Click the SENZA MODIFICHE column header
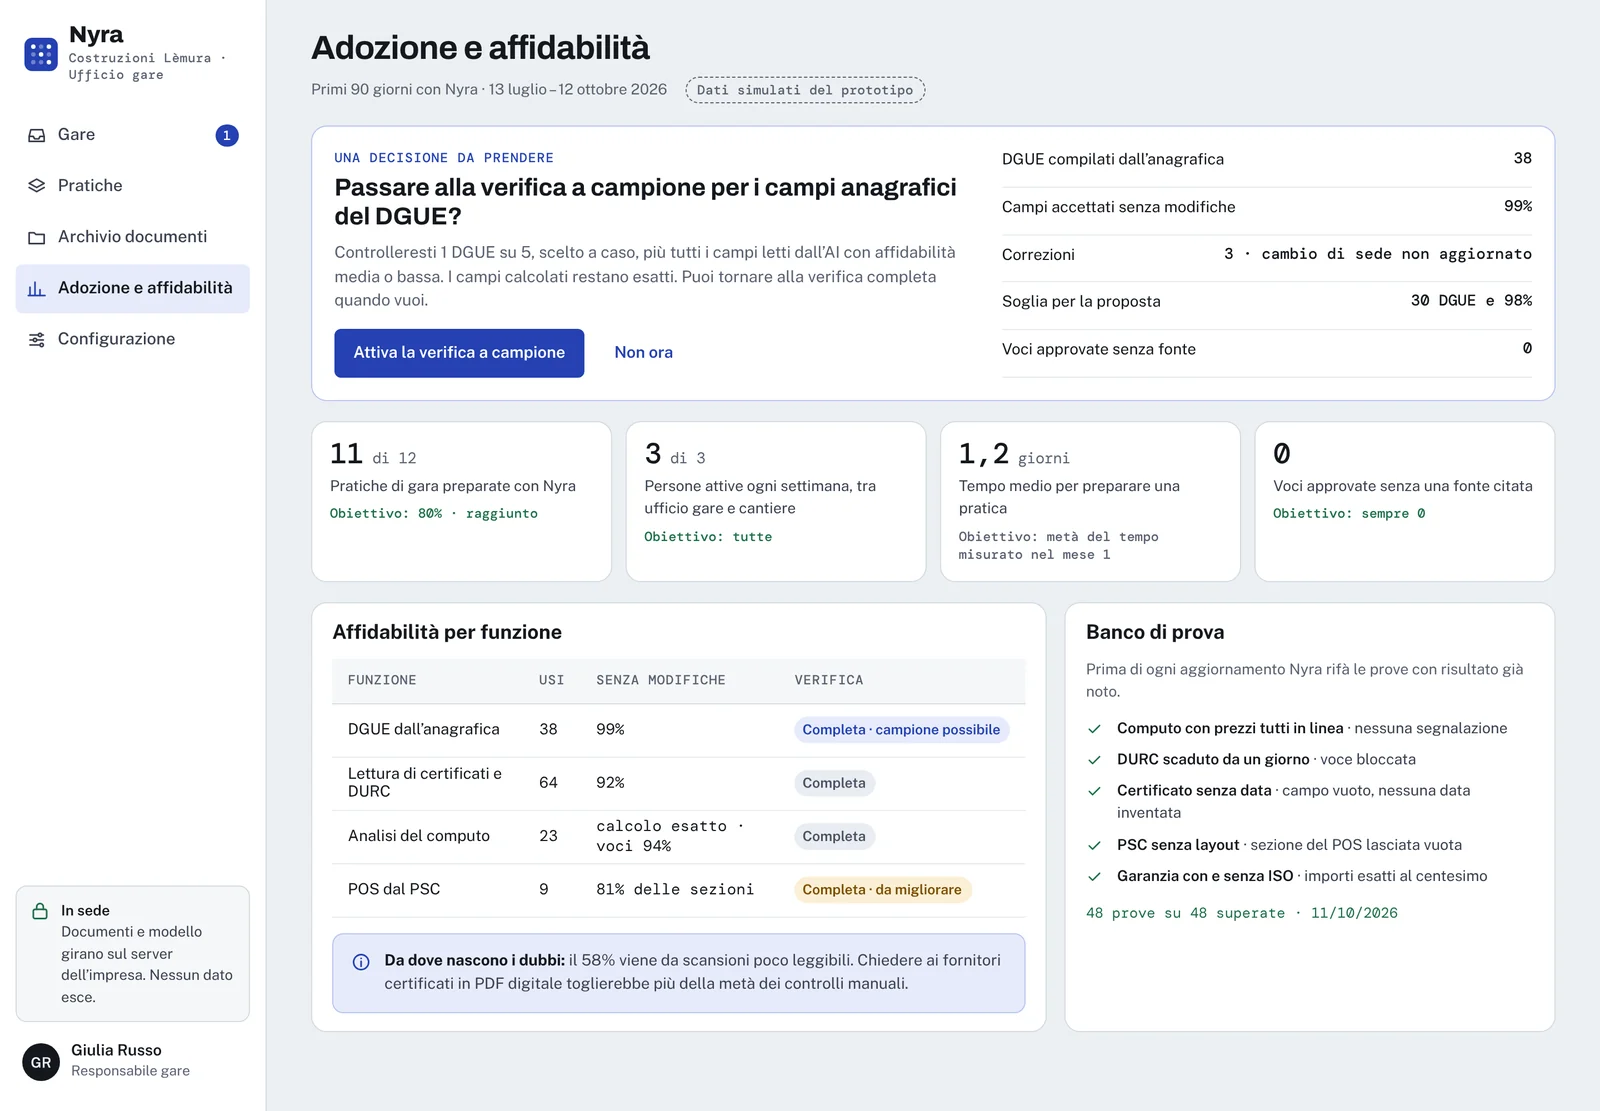Image resolution: width=1600 pixels, height=1111 pixels. pos(661,680)
